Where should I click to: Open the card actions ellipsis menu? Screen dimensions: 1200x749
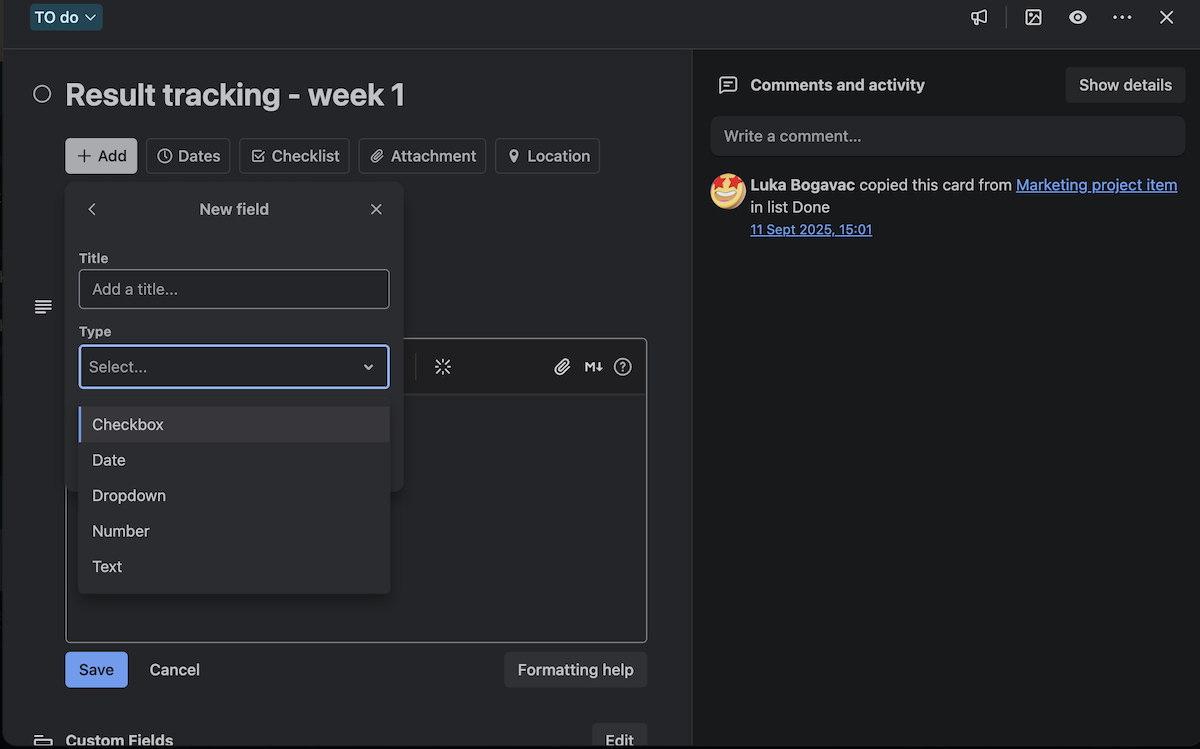click(1122, 17)
